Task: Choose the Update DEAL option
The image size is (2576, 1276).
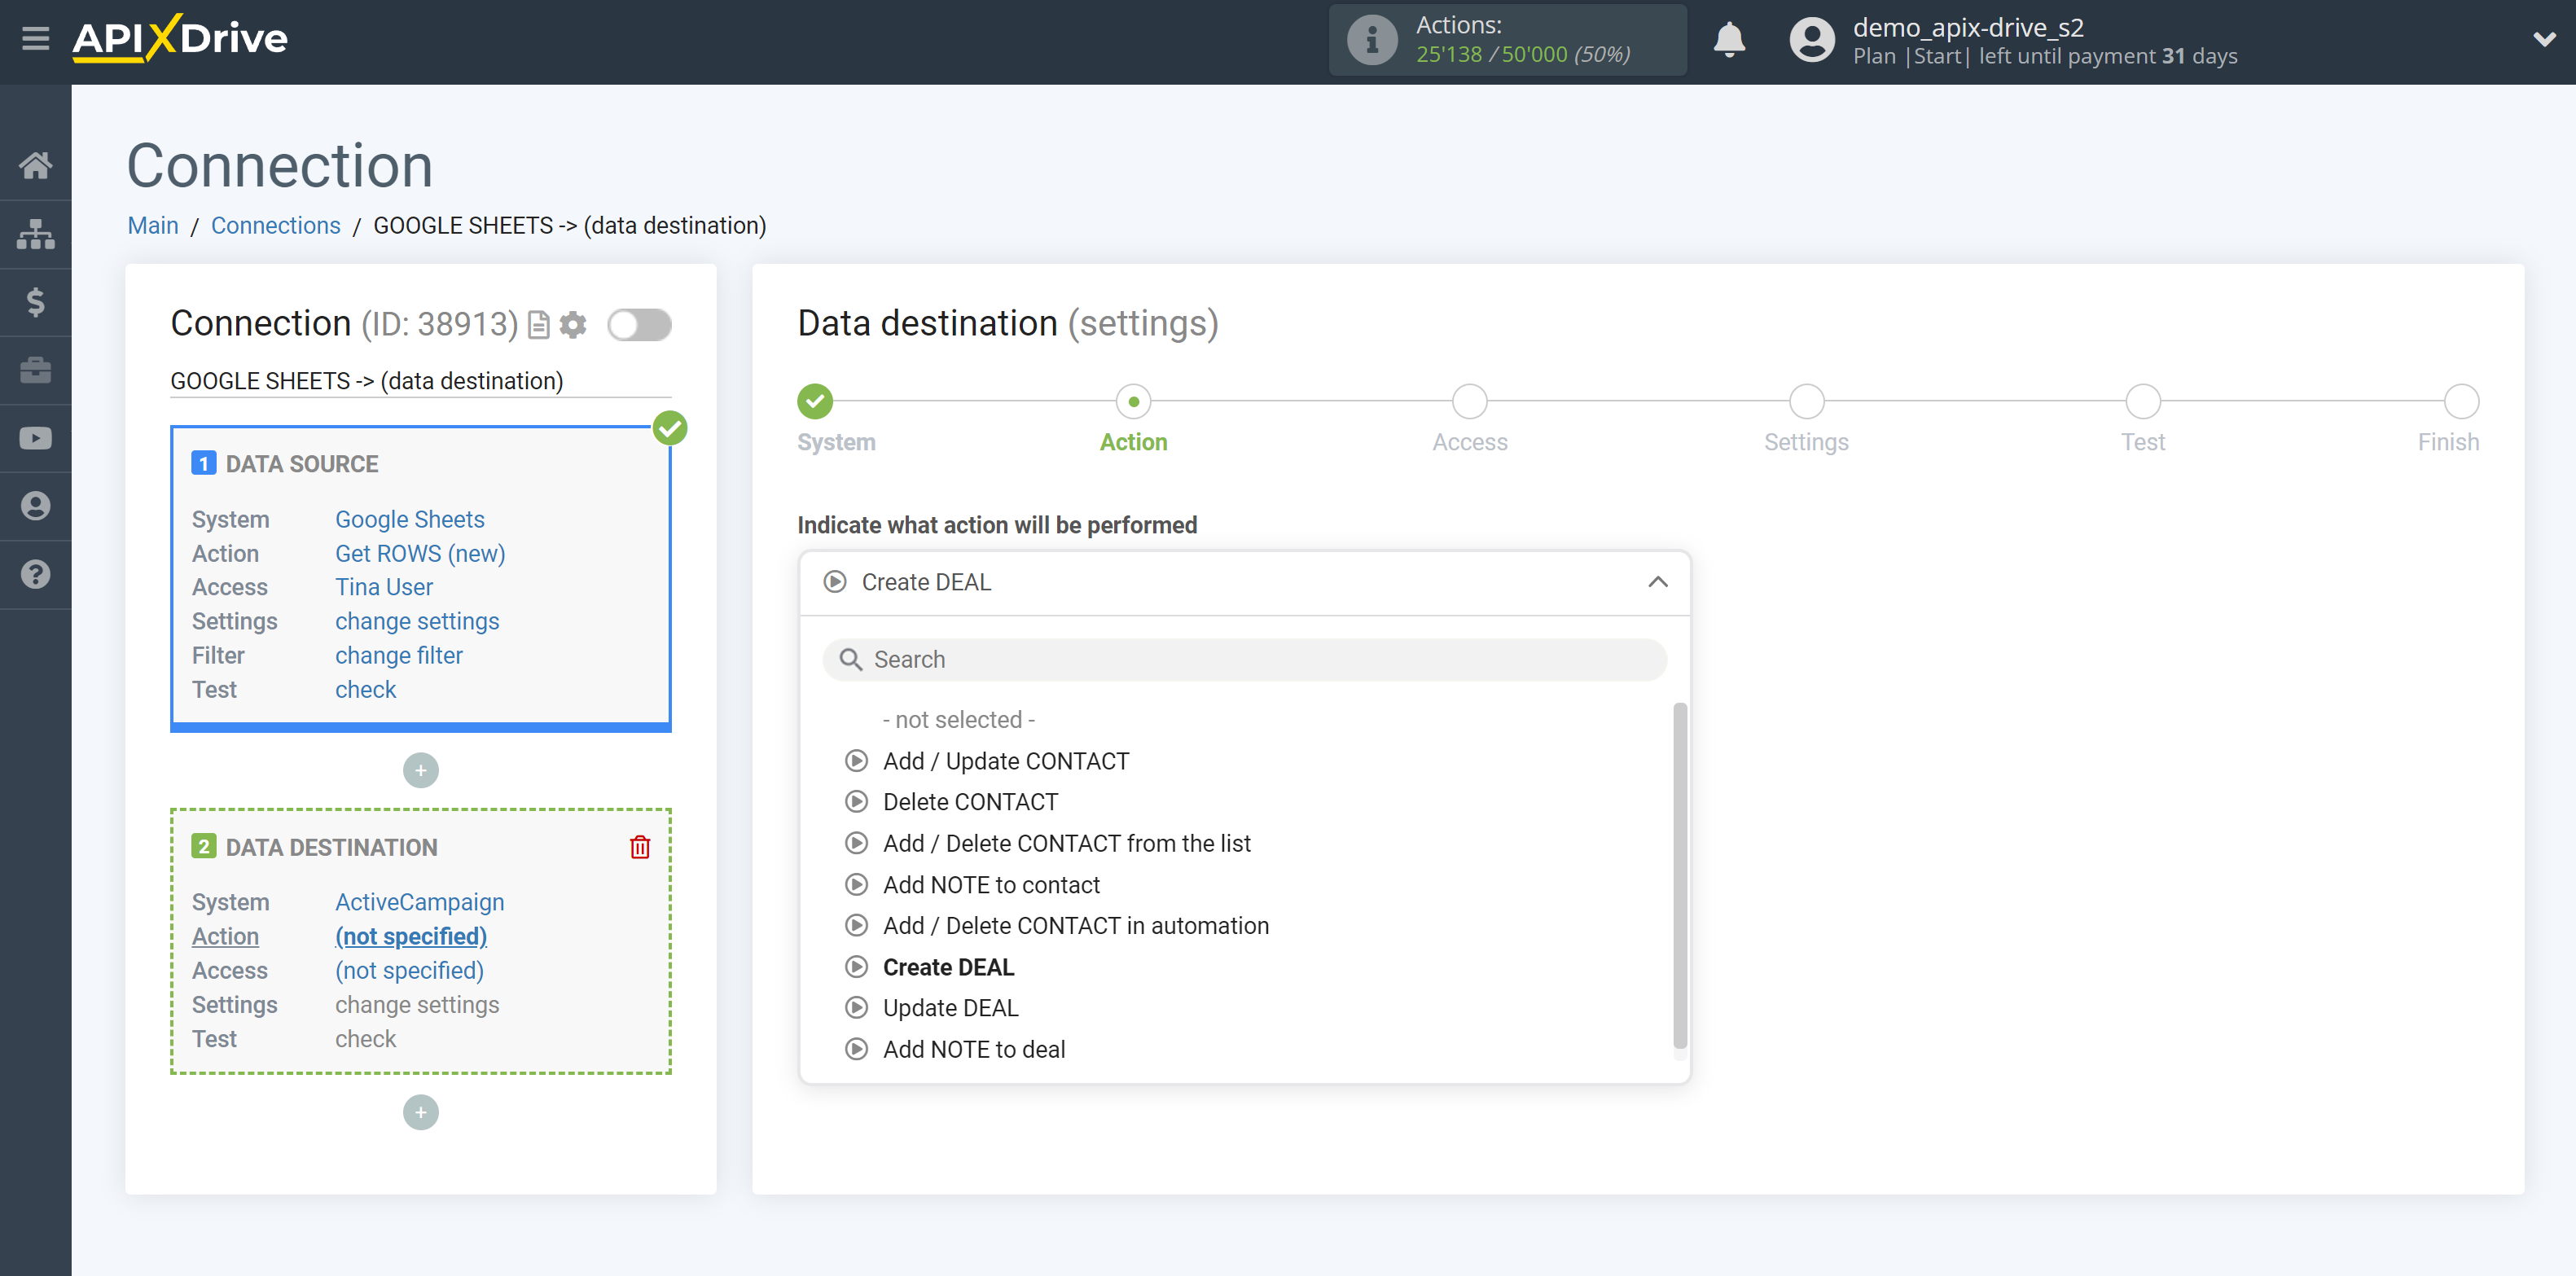Action: (x=950, y=1008)
